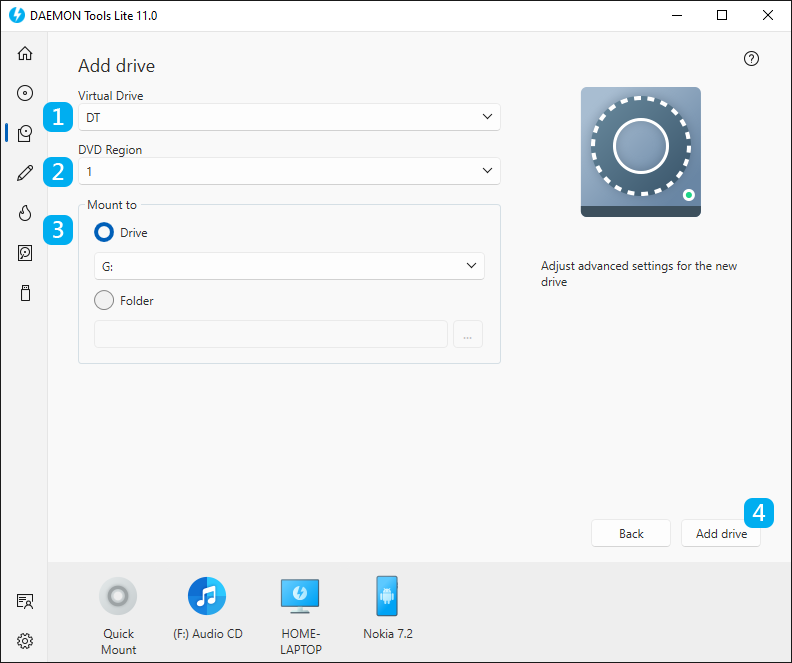The height and width of the screenshot is (663, 792).
Task: Click the "Mount to" group label
Action: pos(112,205)
